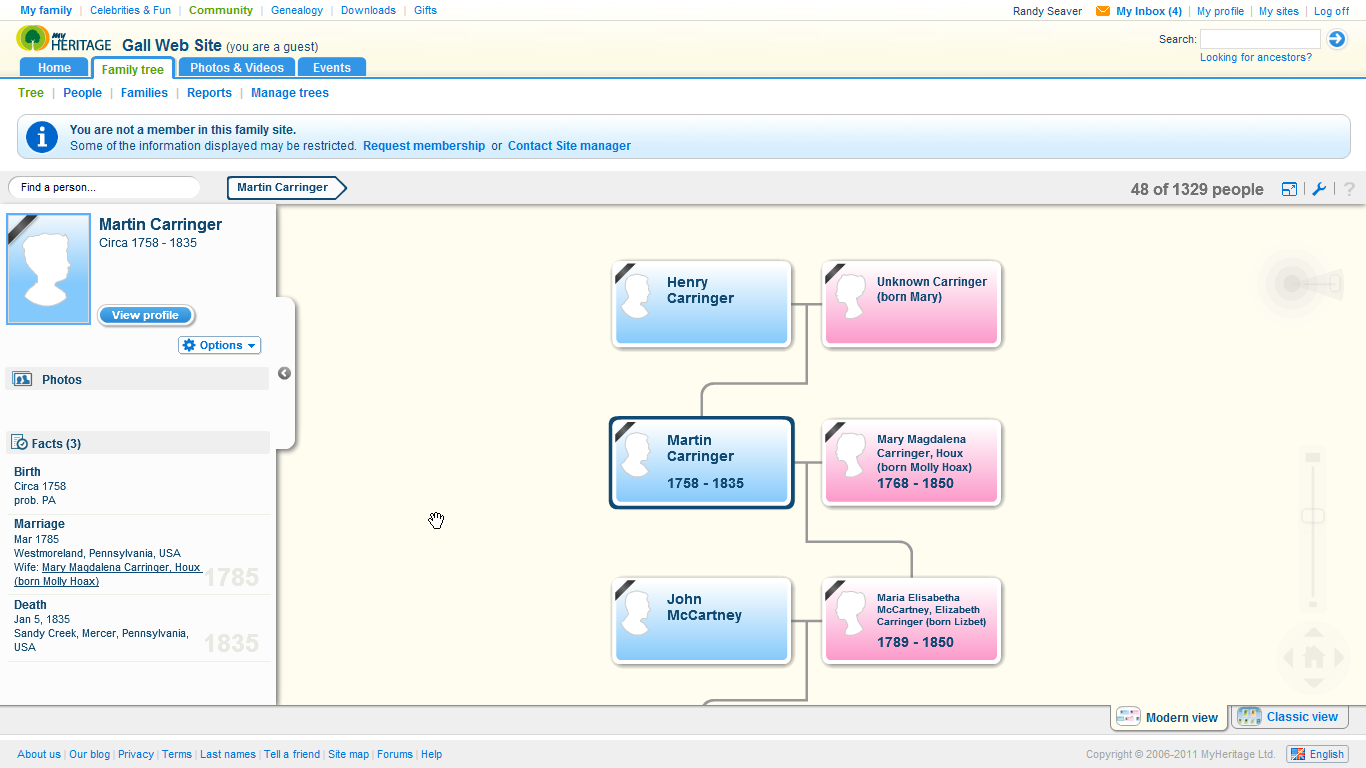The width and height of the screenshot is (1366, 768).
Task: Open the Community menu item
Action: pyautogui.click(x=220, y=10)
